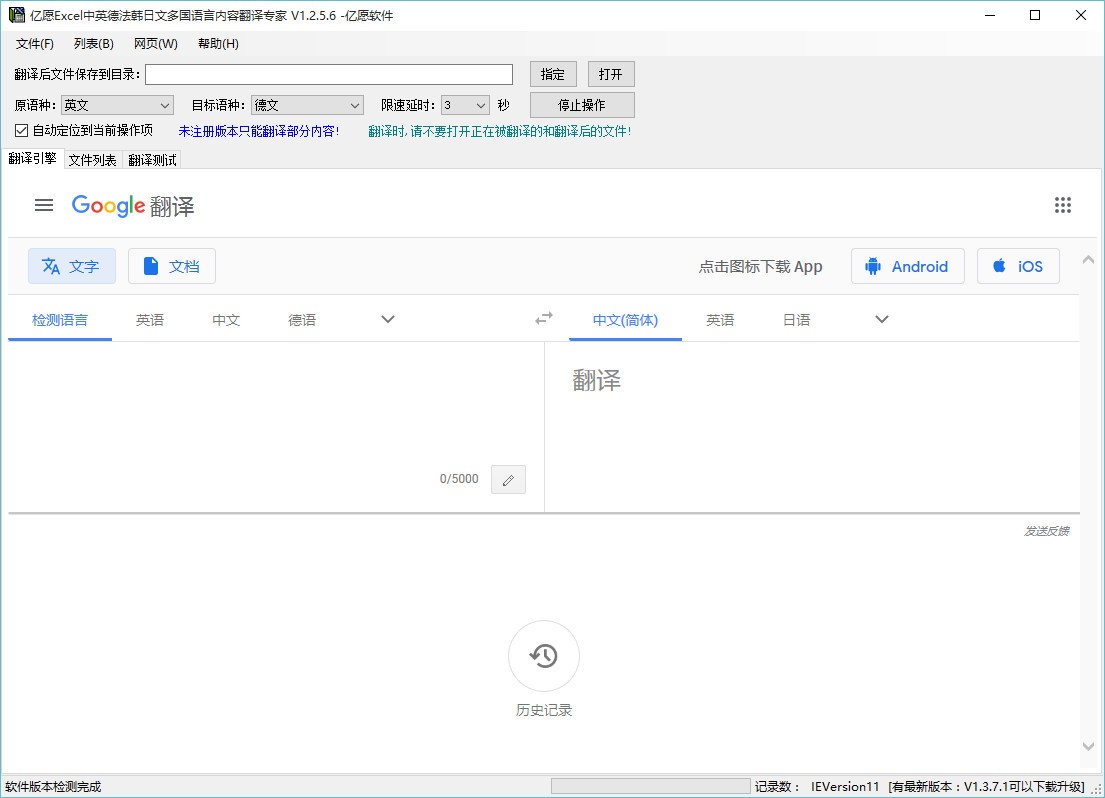The height and width of the screenshot is (798, 1105).
Task: Click the IEVersion11 status entry
Action: tap(845, 787)
